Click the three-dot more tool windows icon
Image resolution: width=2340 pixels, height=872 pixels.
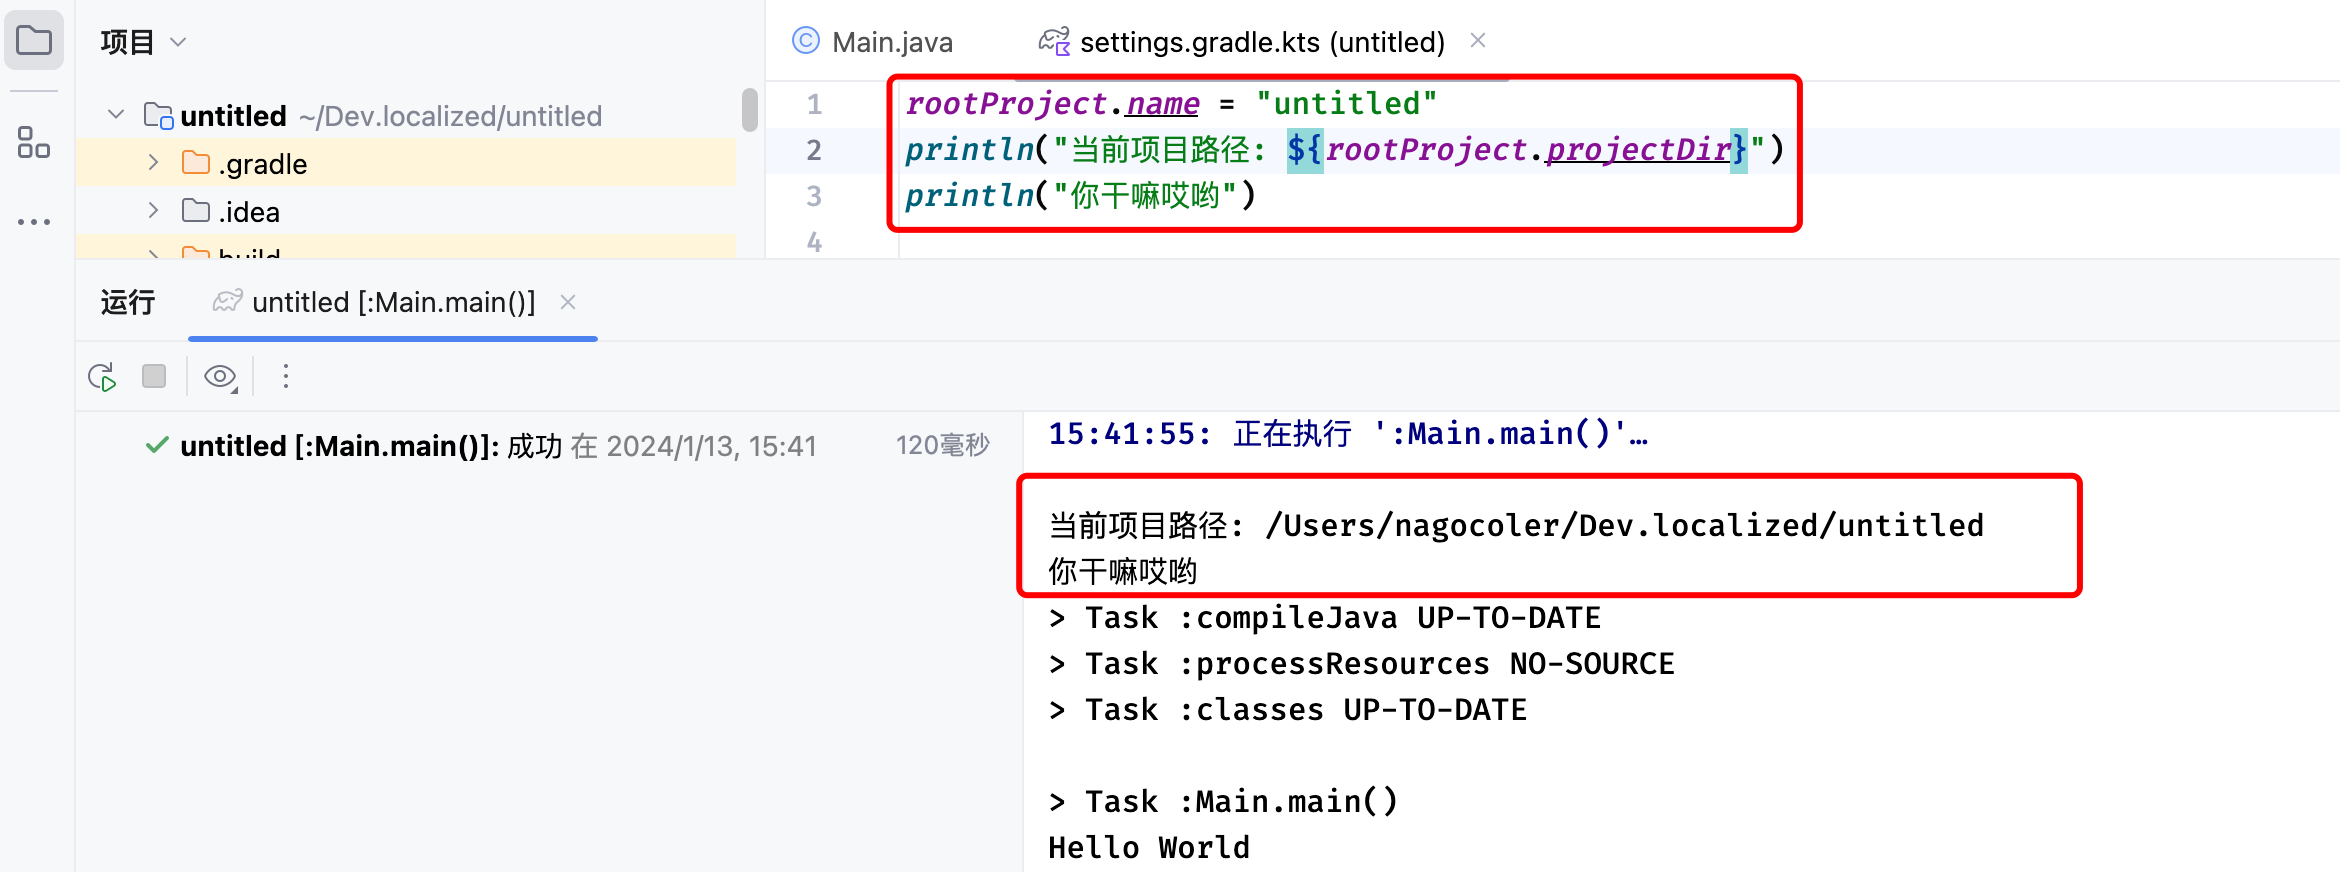click(x=34, y=222)
